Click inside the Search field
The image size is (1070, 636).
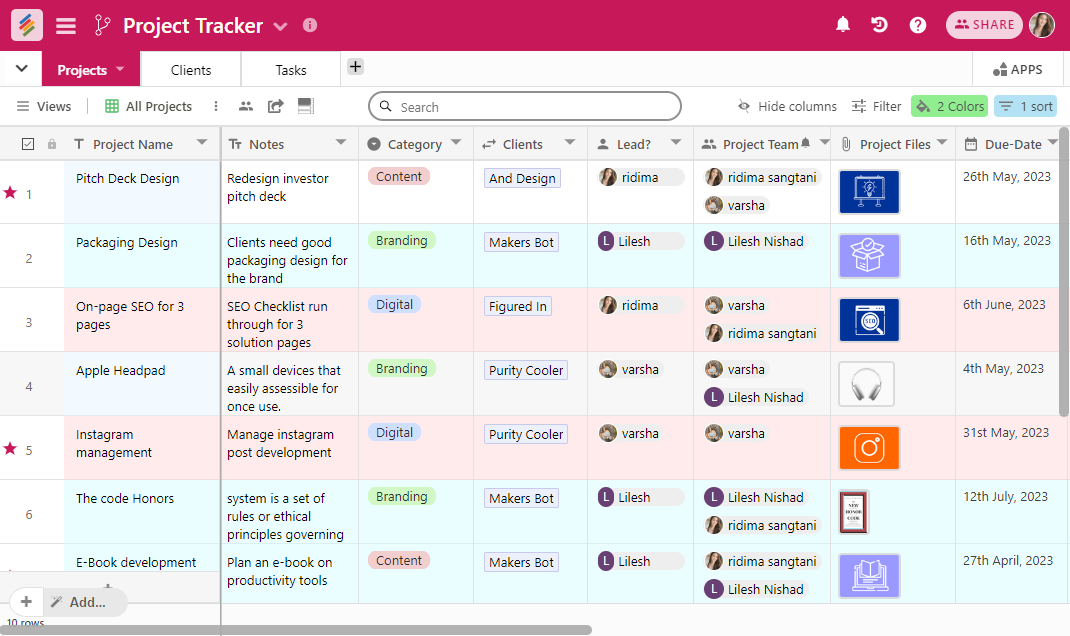click(525, 105)
